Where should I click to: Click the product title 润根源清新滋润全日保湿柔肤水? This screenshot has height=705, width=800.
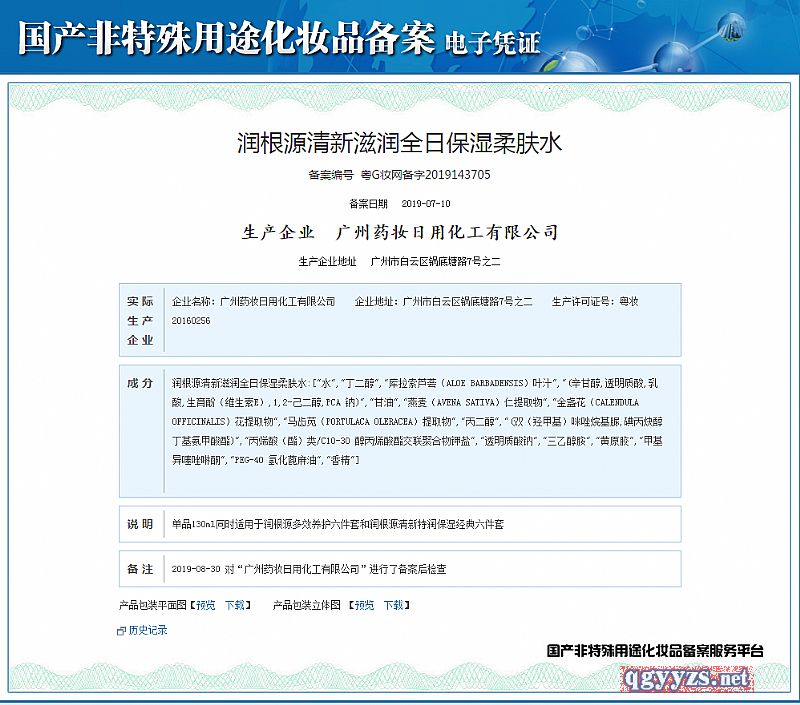pos(400,142)
